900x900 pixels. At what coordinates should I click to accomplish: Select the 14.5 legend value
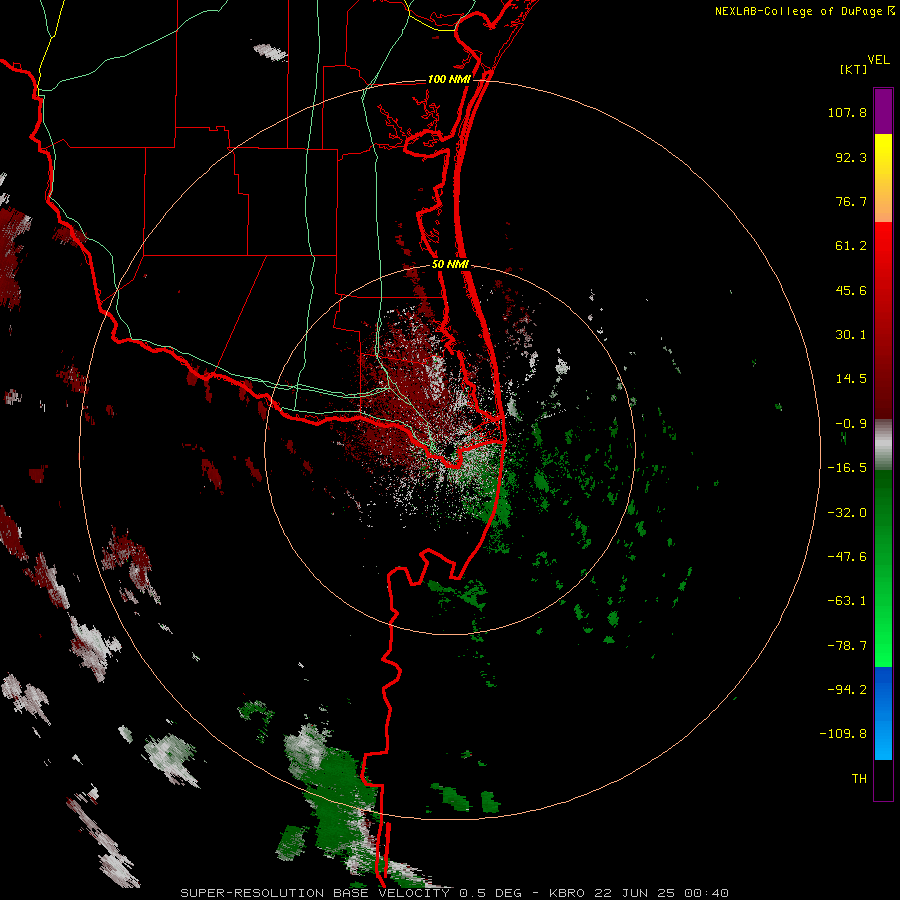(851, 379)
